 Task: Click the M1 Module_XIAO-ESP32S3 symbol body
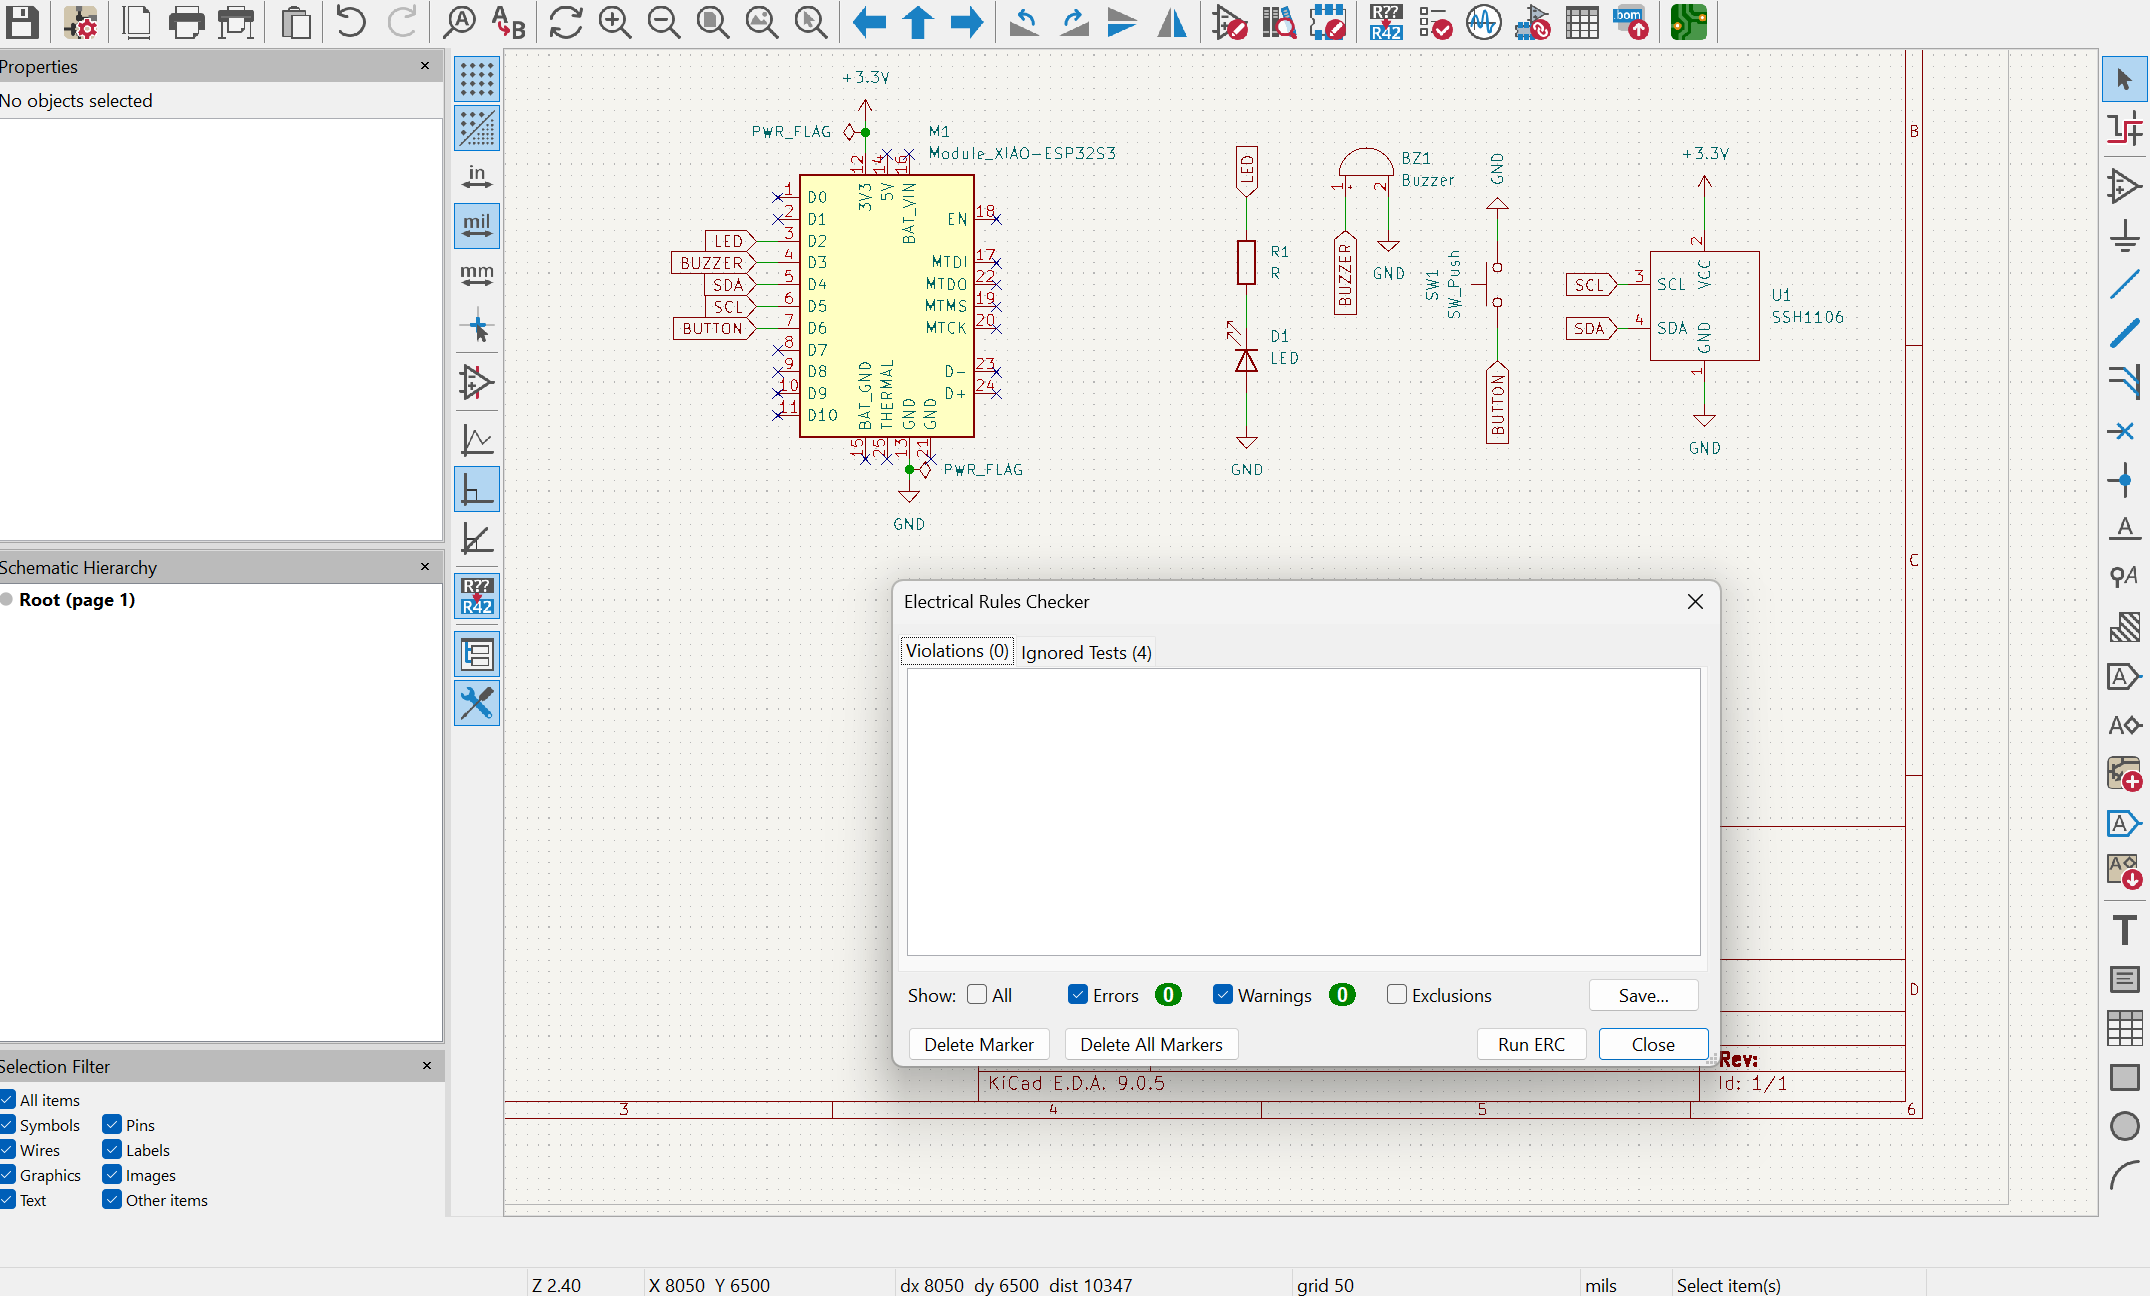(x=887, y=306)
